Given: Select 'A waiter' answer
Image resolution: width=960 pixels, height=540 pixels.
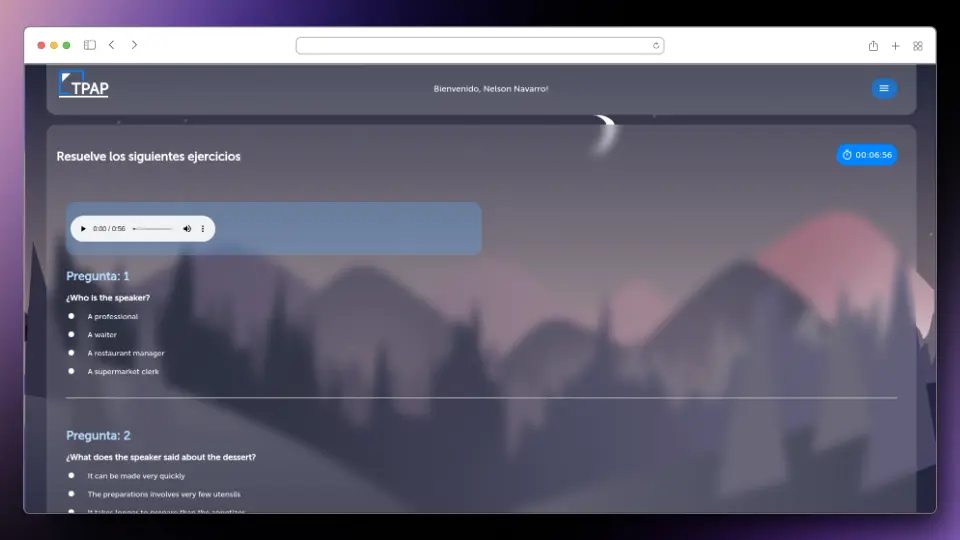Looking at the screenshot, I should click(71, 334).
